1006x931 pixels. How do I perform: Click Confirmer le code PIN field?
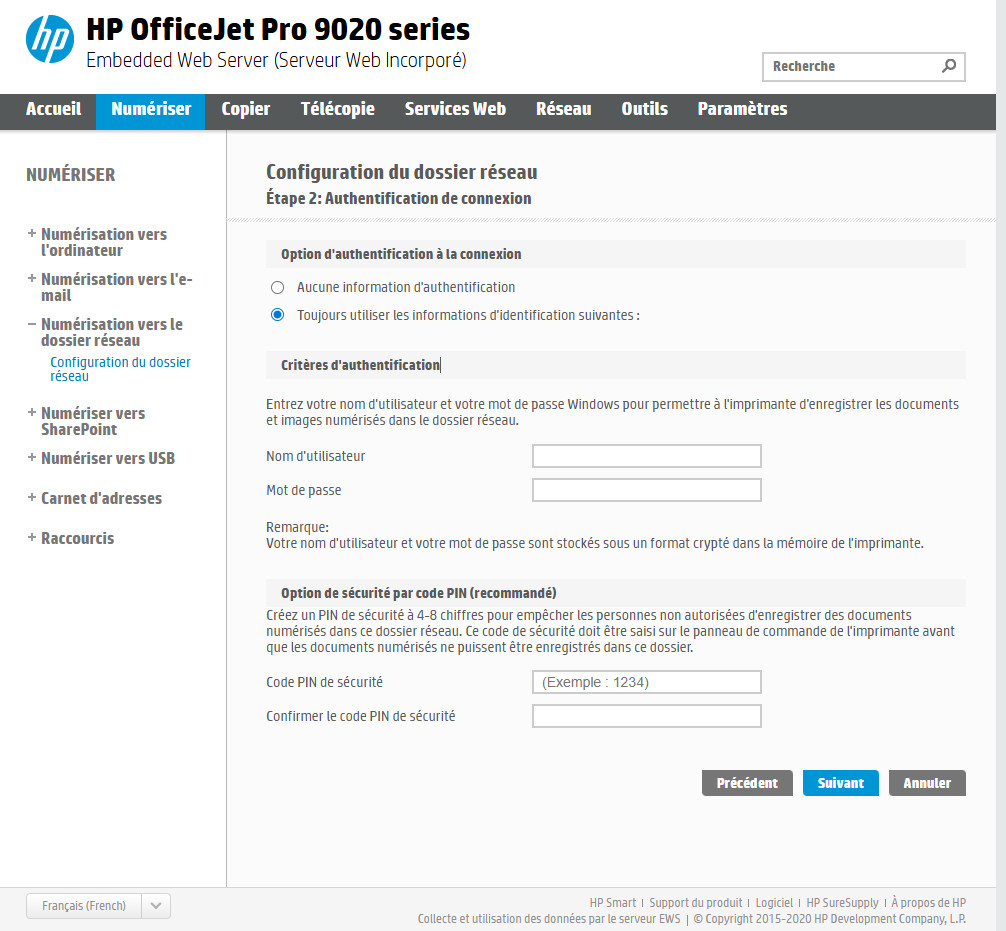(x=647, y=716)
